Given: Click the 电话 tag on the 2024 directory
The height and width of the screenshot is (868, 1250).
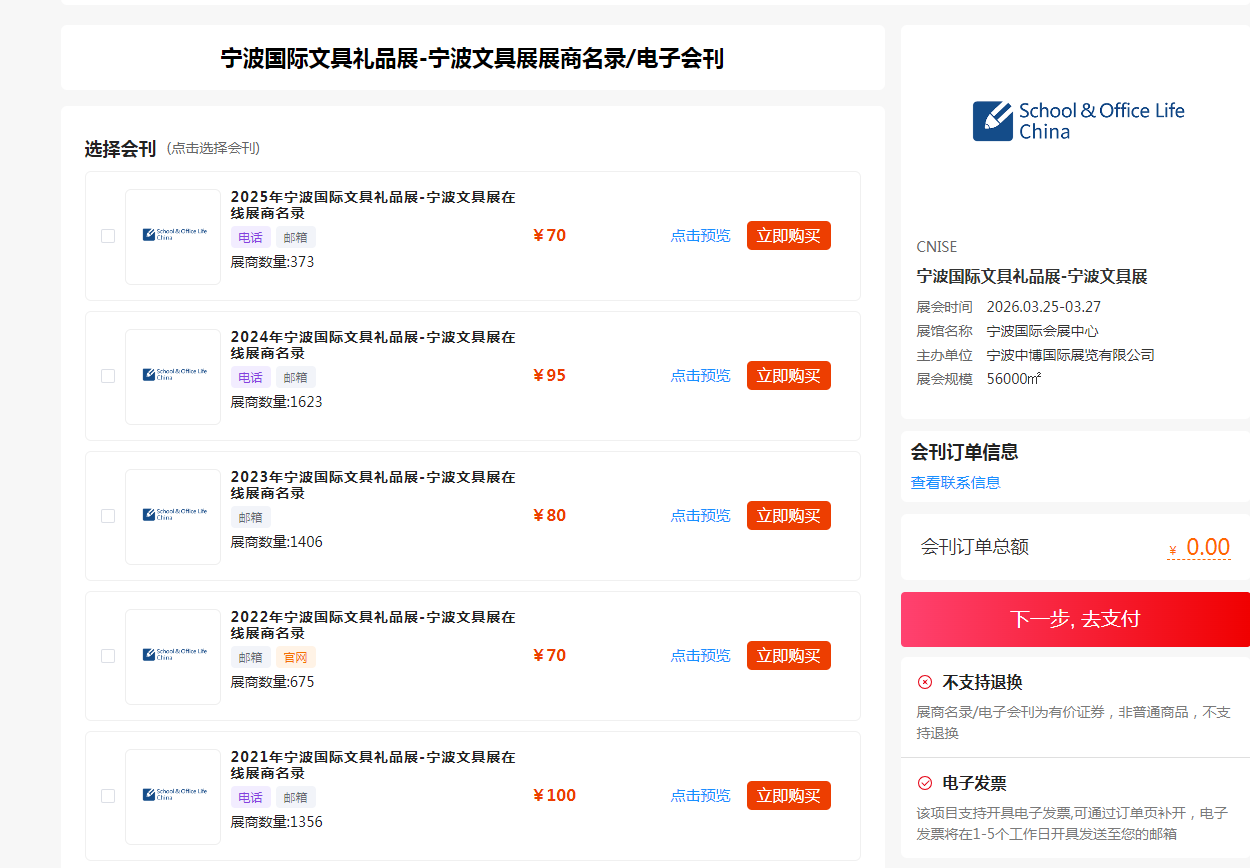Looking at the screenshot, I should pos(250,377).
